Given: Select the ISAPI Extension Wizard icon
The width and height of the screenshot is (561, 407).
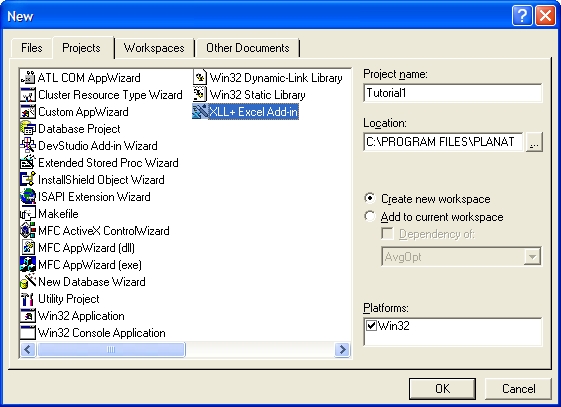Looking at the screenshot, I should pyautogui.click(x=28, y=197).
